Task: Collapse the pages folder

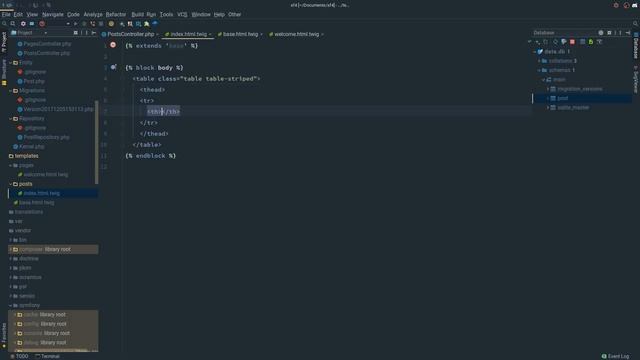Action: [11, 165]
